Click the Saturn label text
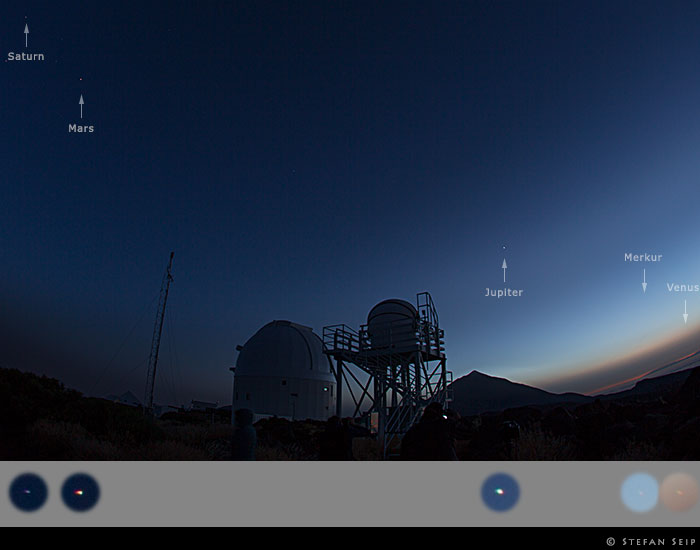The height and width of the screenshot is (550, 700). coord(26,56)
